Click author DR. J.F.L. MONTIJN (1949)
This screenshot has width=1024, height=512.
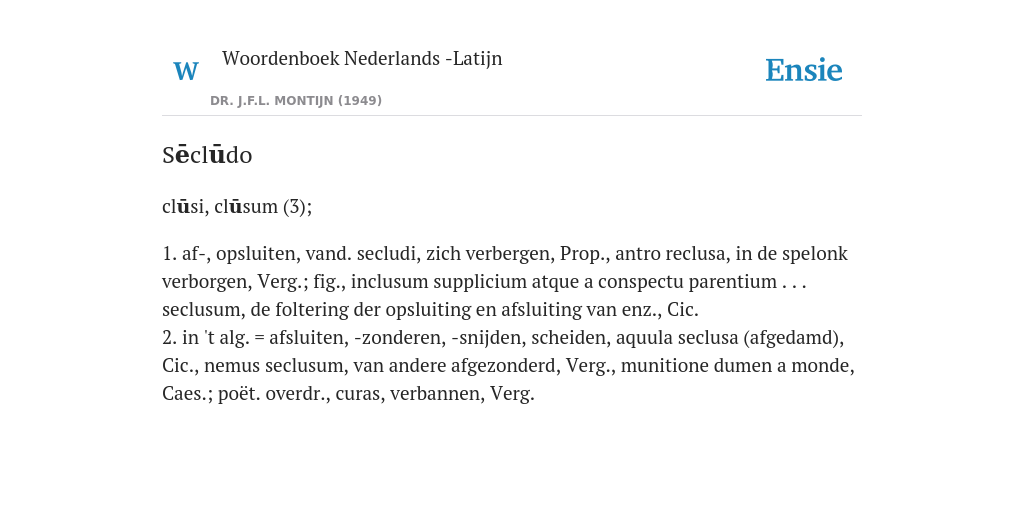tap(296, 101)
